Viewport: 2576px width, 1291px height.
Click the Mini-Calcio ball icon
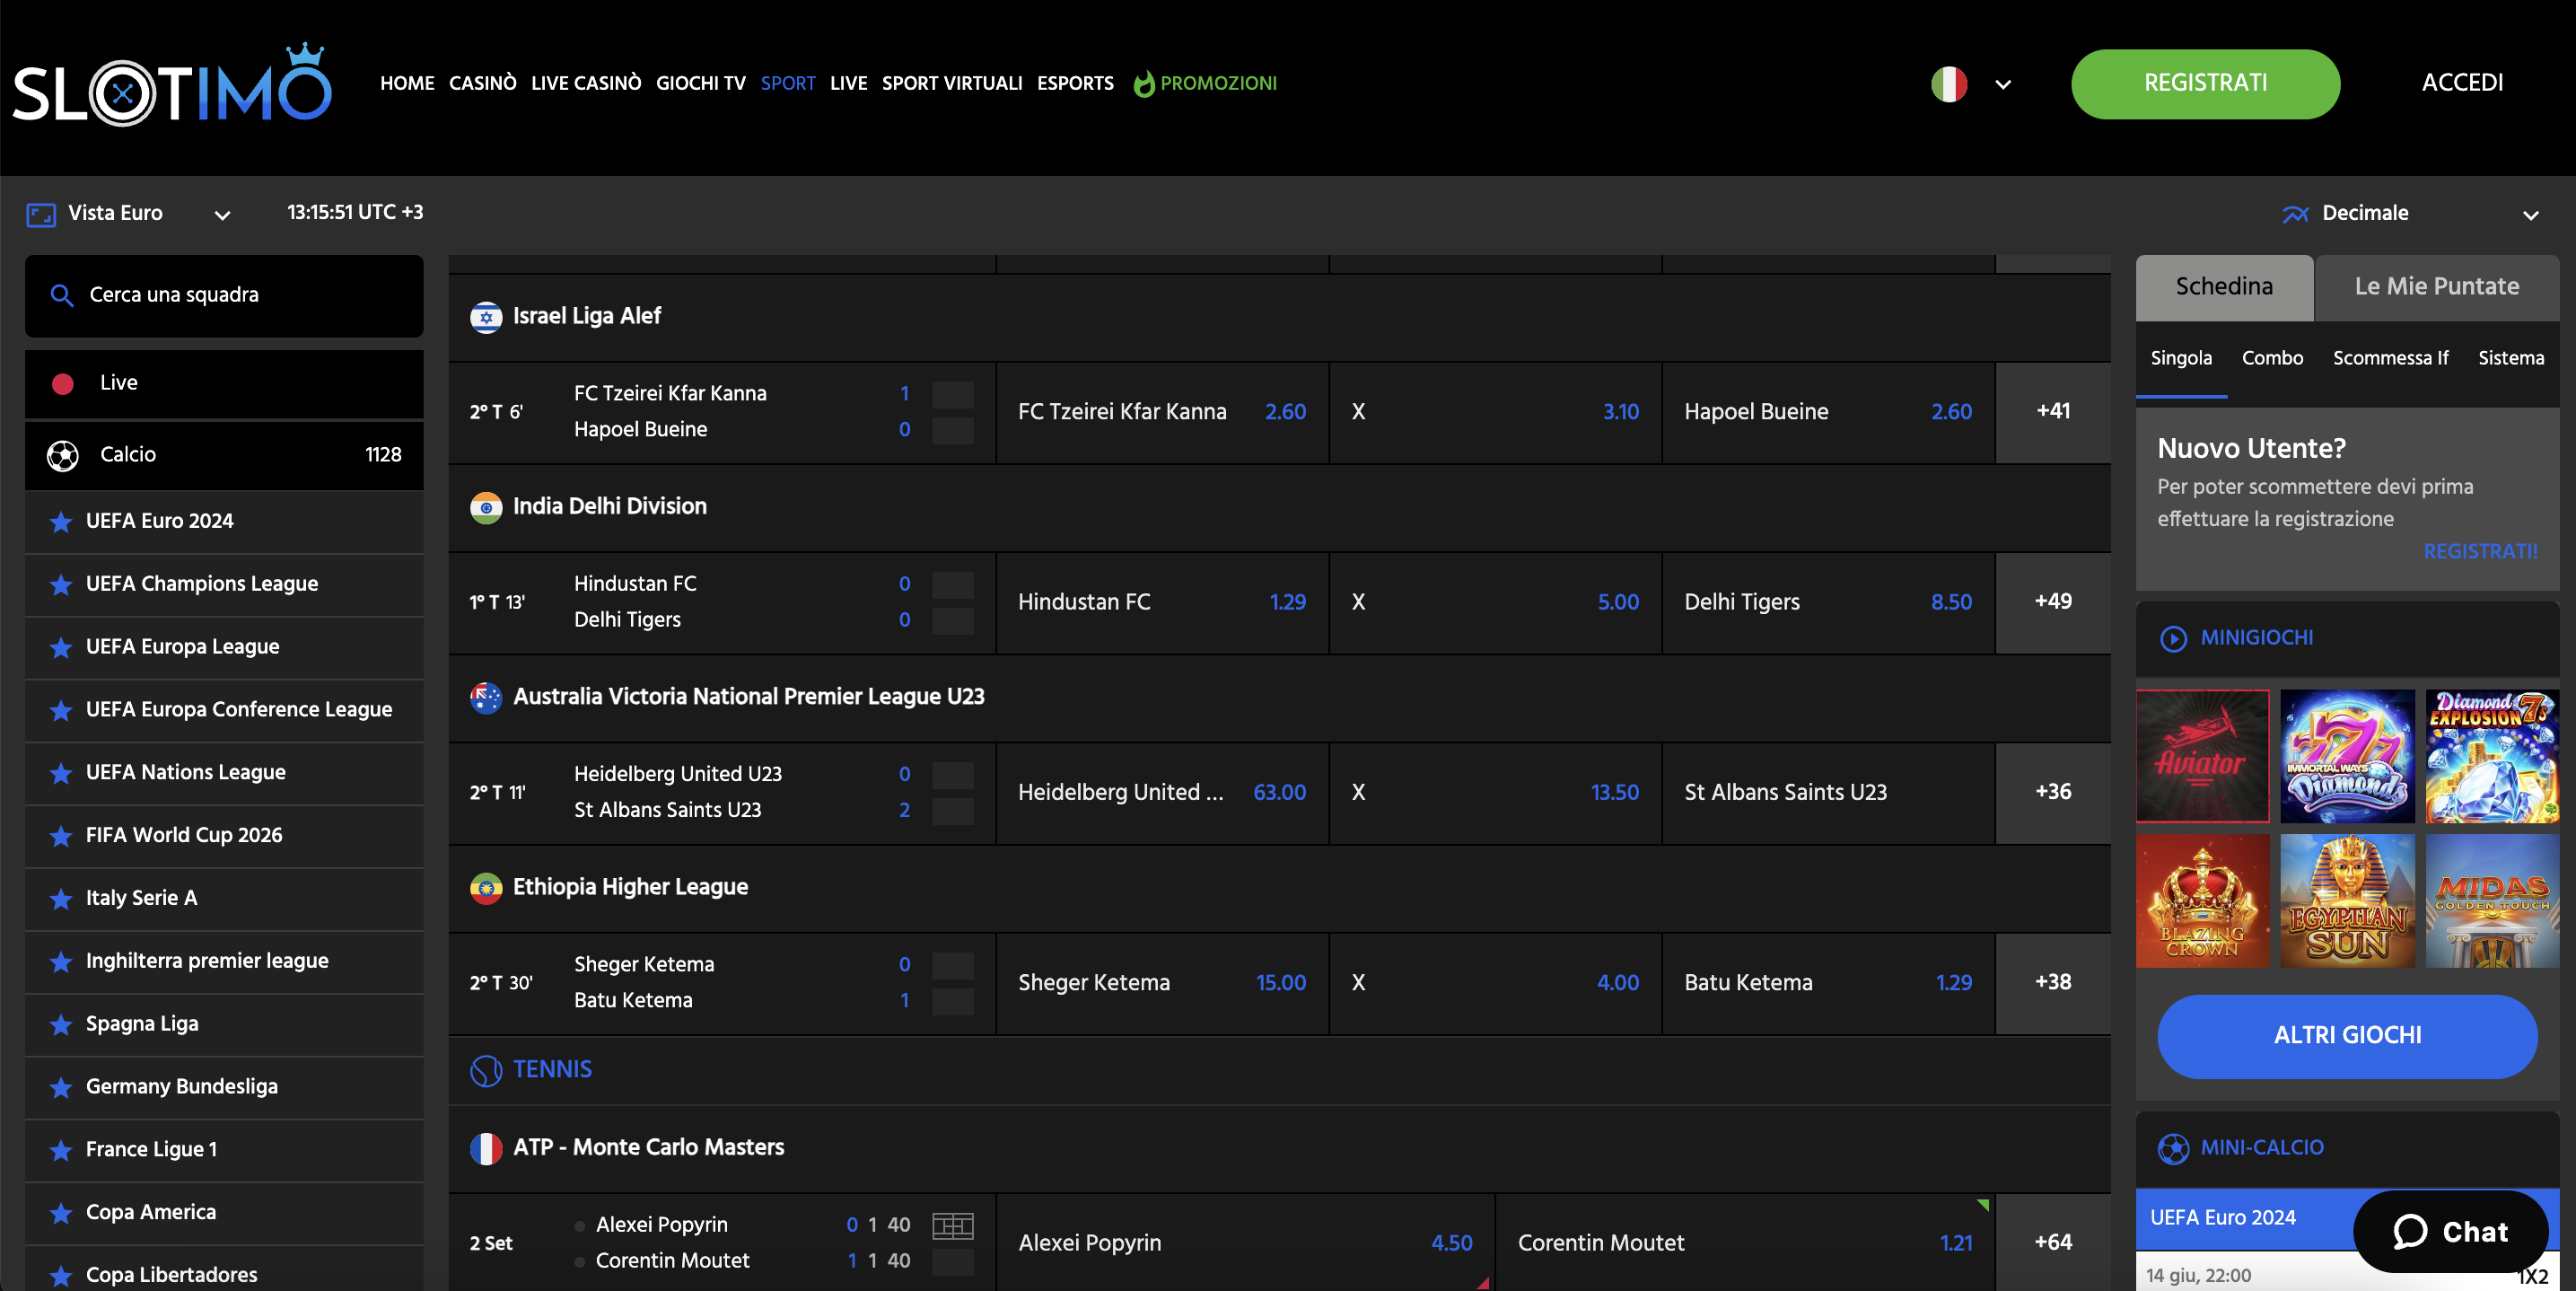[2173, 1148]
